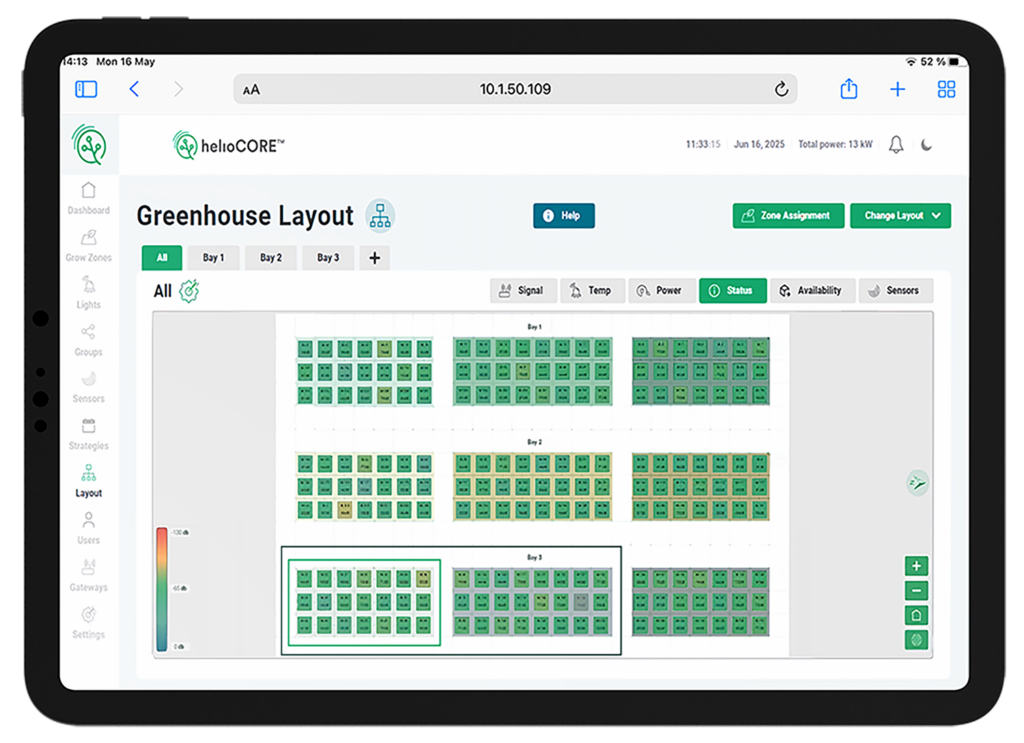
Task: Click the zoom in plus button
Action: (917, 566)
